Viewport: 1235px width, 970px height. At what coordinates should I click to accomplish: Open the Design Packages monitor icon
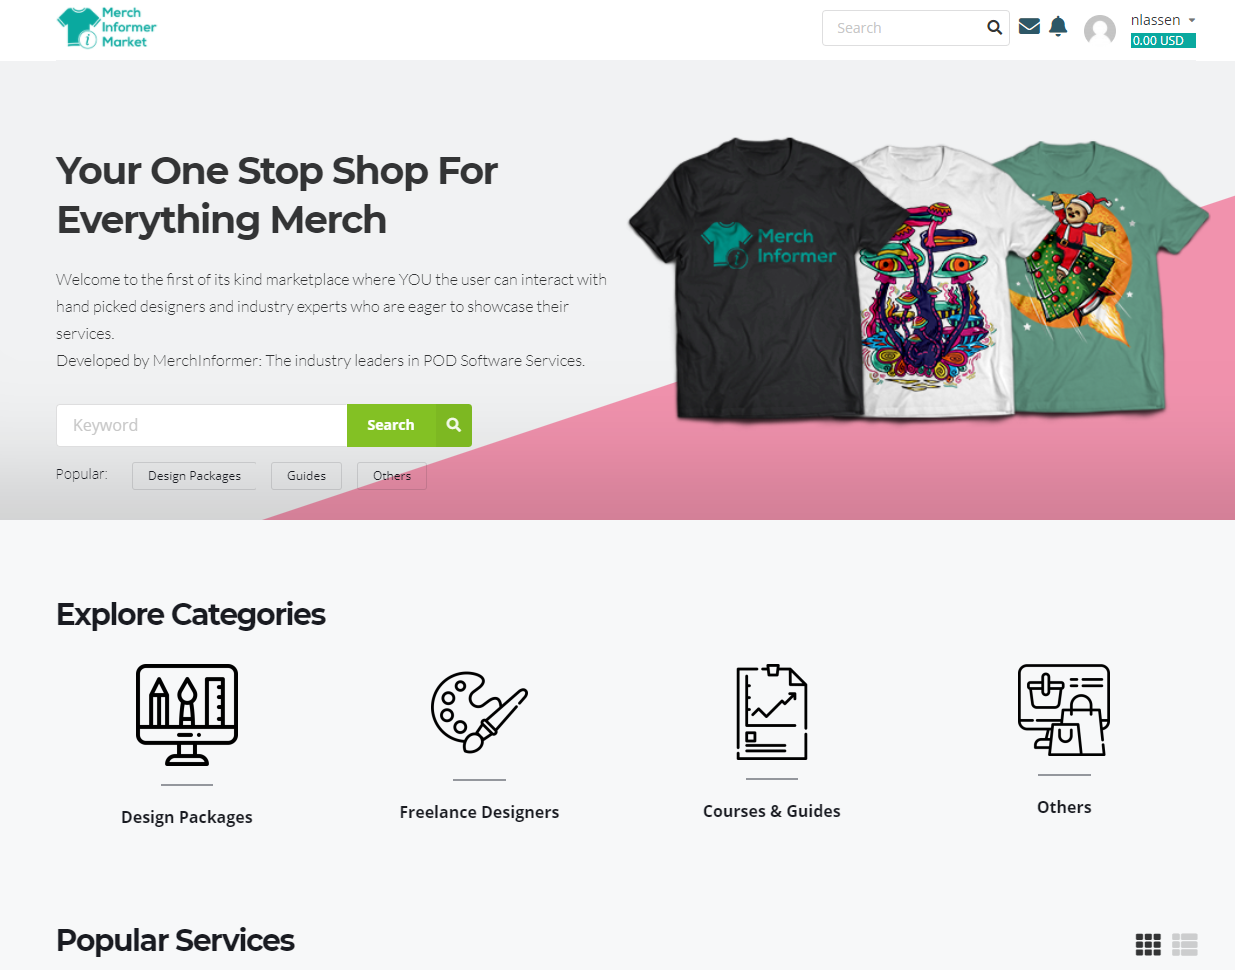(x=187, y=714)
